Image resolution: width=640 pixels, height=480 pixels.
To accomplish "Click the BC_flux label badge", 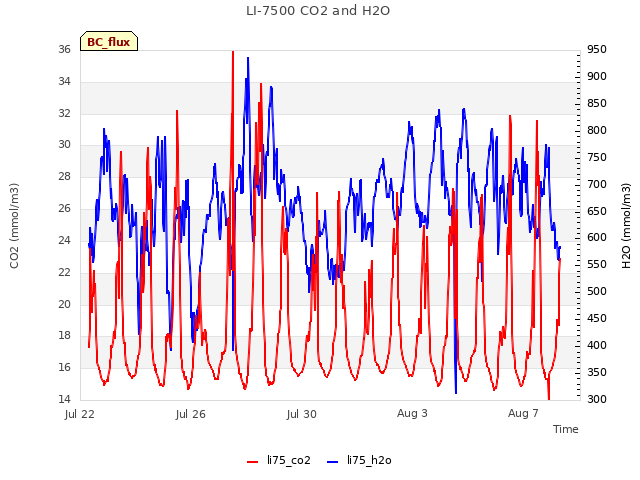I will [109, 41].
